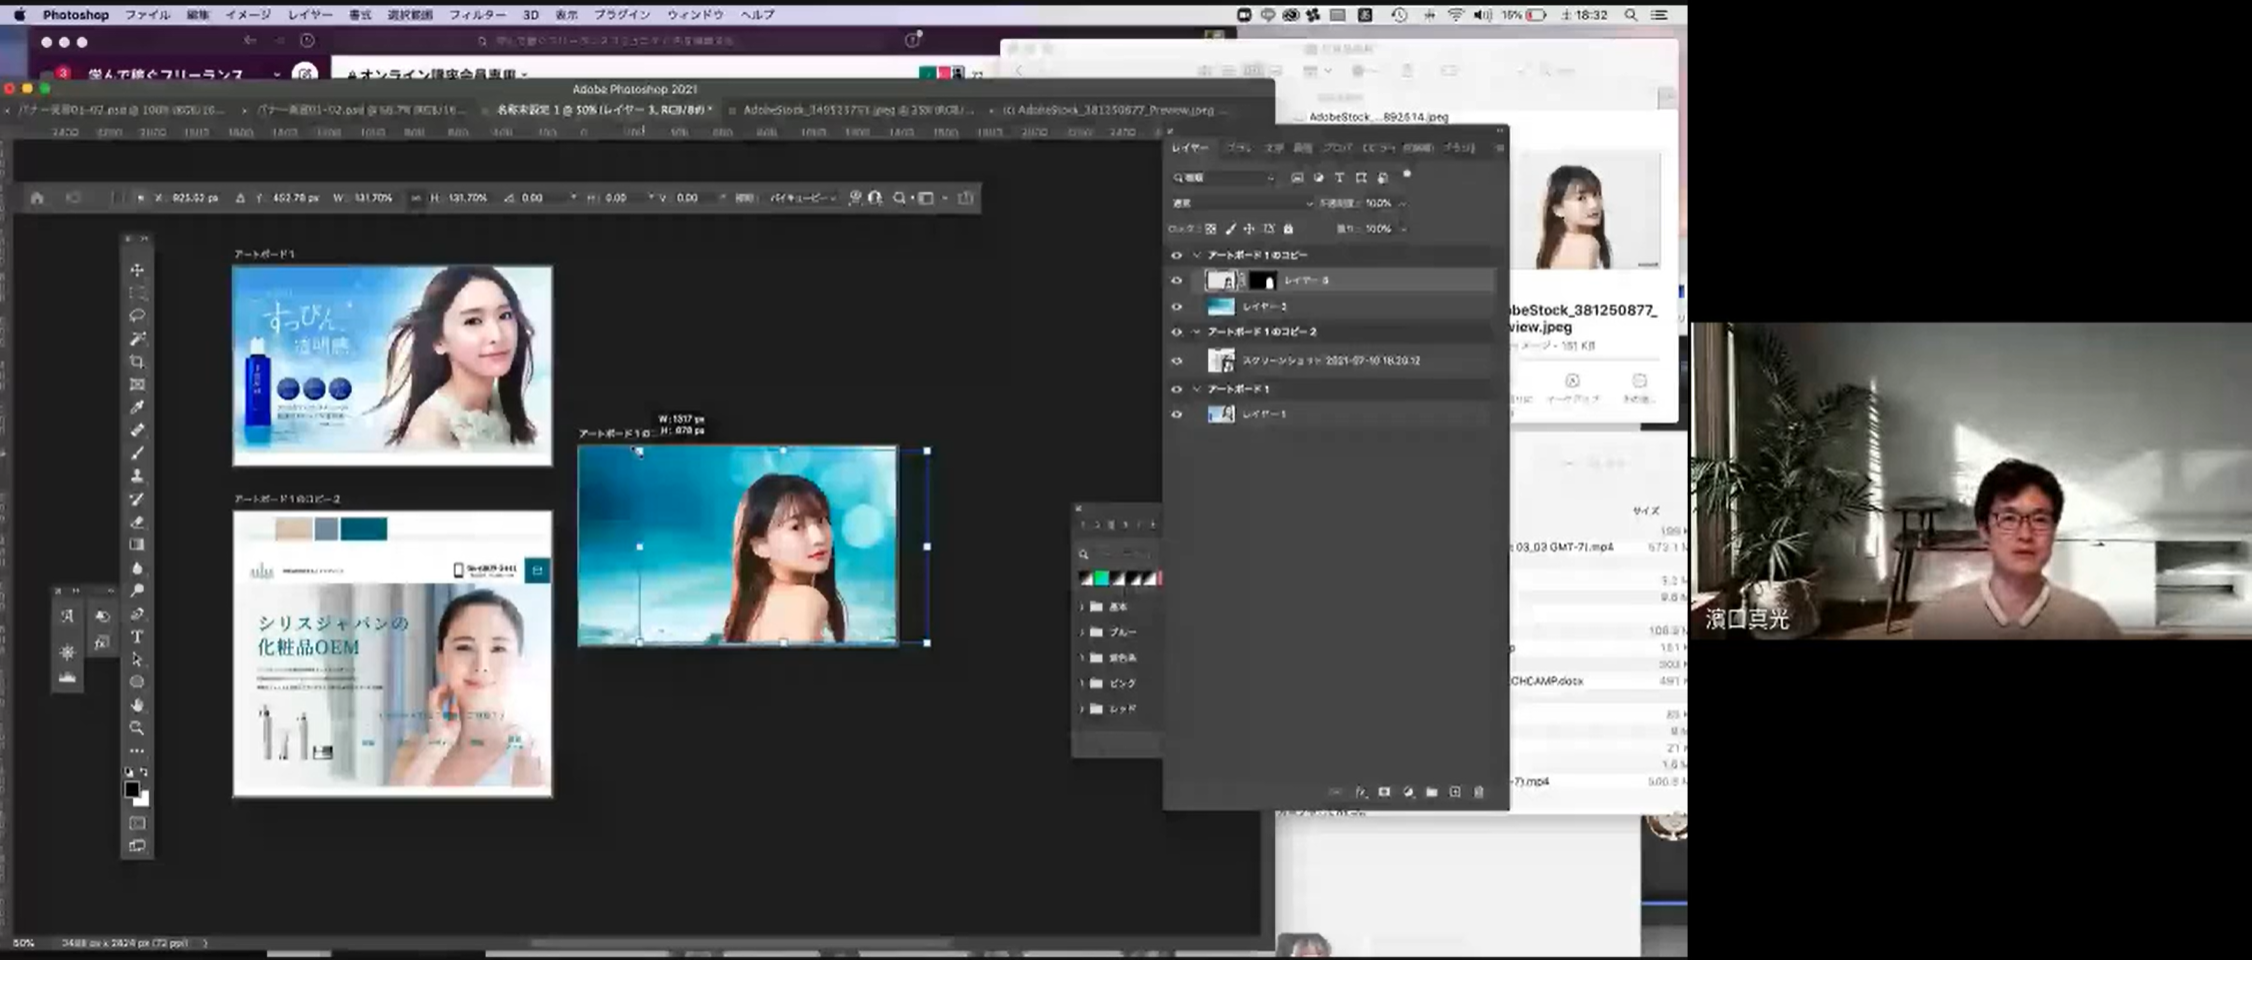Click the X position field in options bar
Screen dimensions: 2256x983
[x=195, y=198]
